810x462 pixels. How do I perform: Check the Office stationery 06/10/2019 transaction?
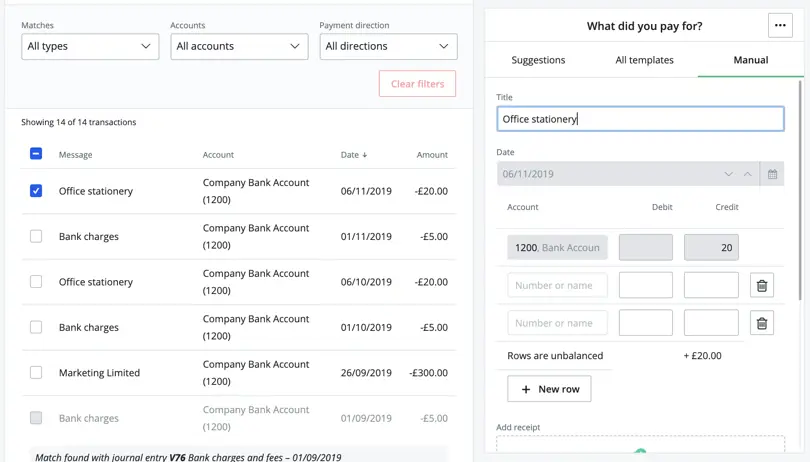[36, 282]
